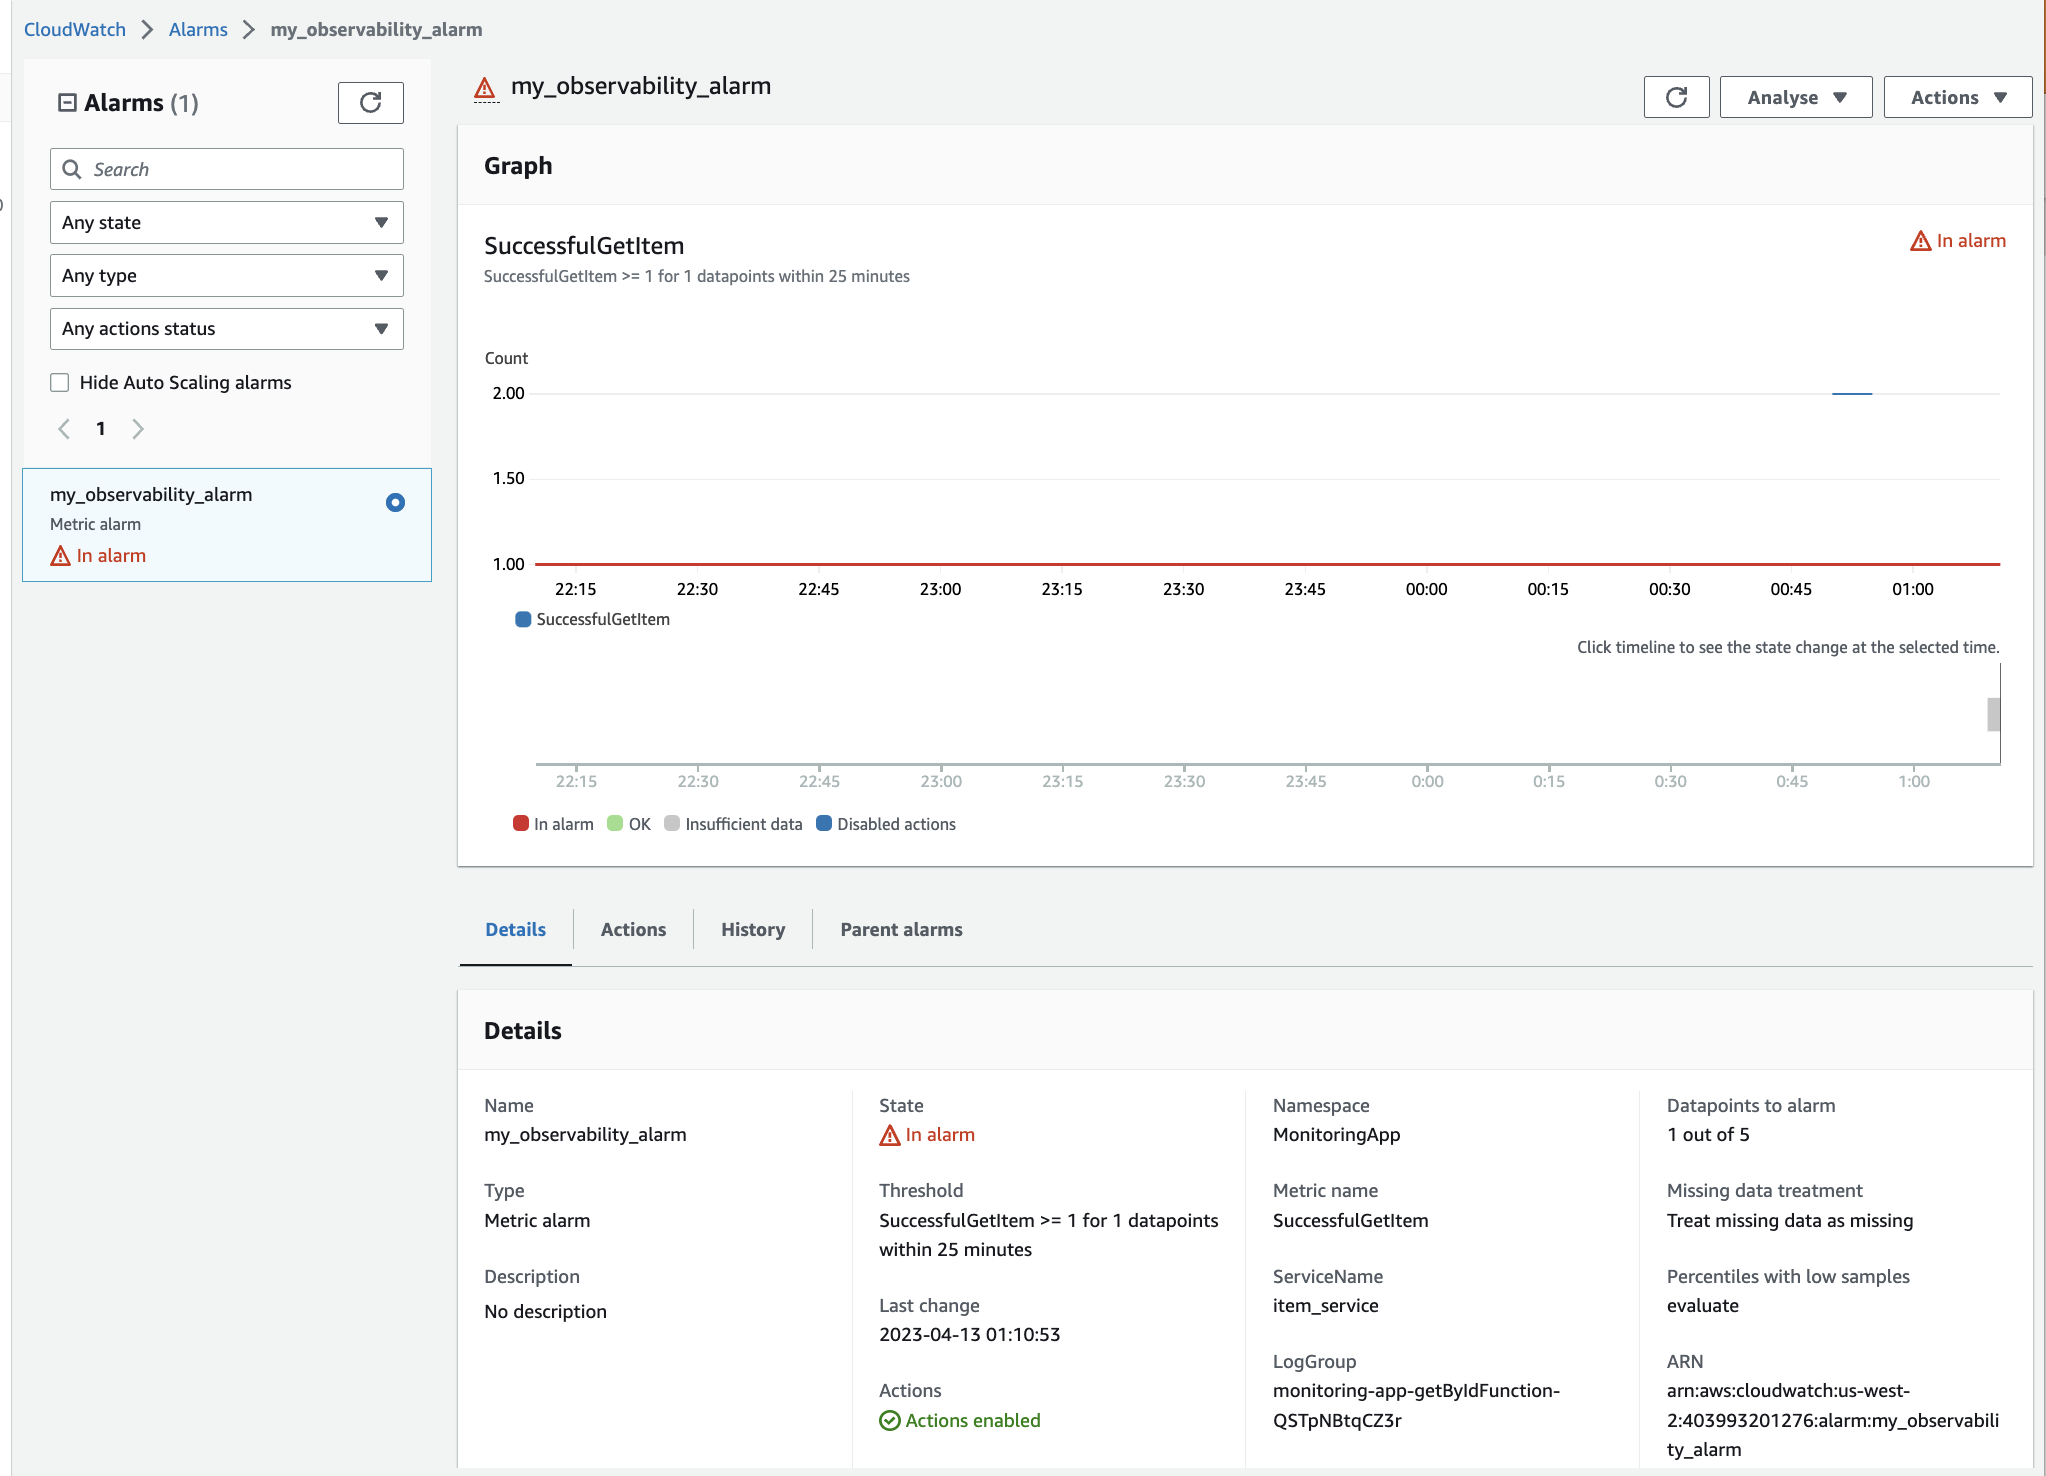Click Actions enabled checkmark icon
The width and height of the screenshot is (2046, 1476).
click(x=889, y=1420)
